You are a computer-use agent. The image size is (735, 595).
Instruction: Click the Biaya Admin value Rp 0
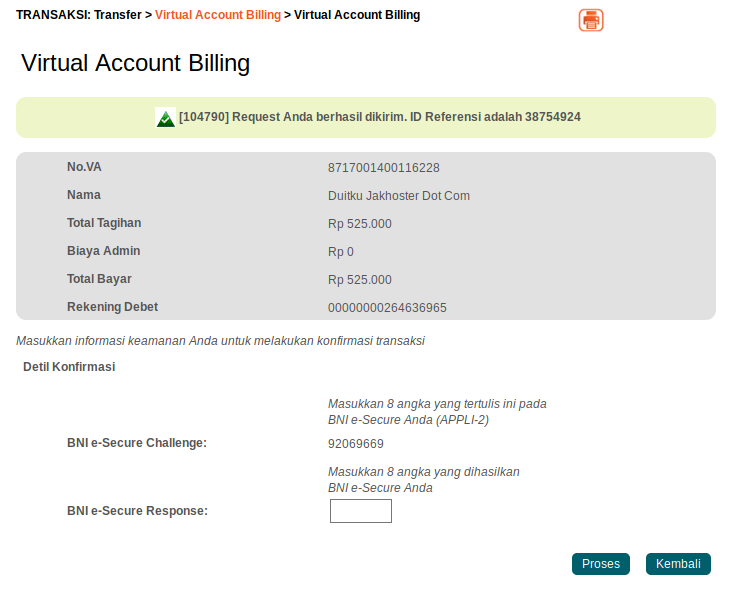(341, 252)
